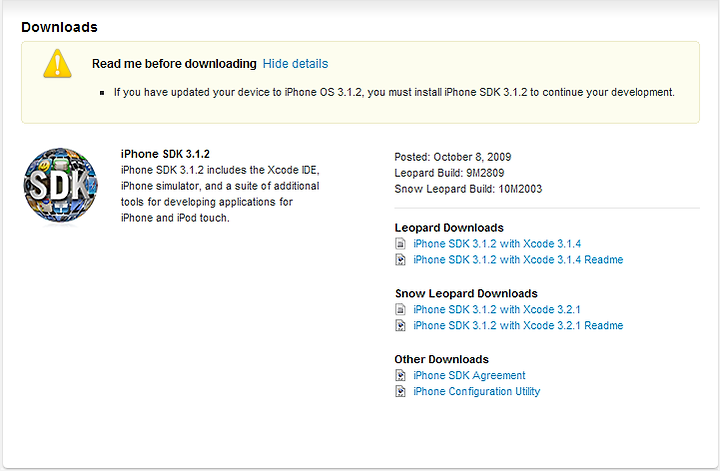Click document icon beside Xcode 3.2.1 Readme
This screenshot has width=720, height=471.
(x=400, y=325)
